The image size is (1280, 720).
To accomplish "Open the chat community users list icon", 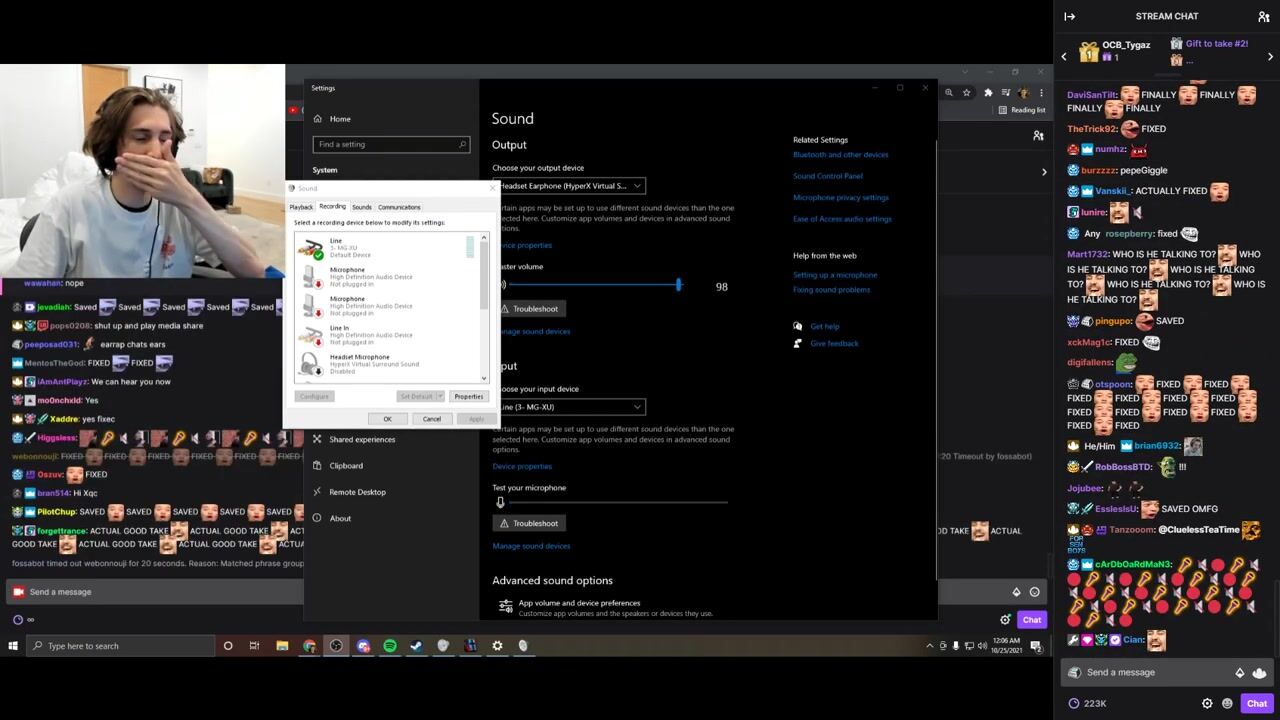I will [x=1263, y=16].
